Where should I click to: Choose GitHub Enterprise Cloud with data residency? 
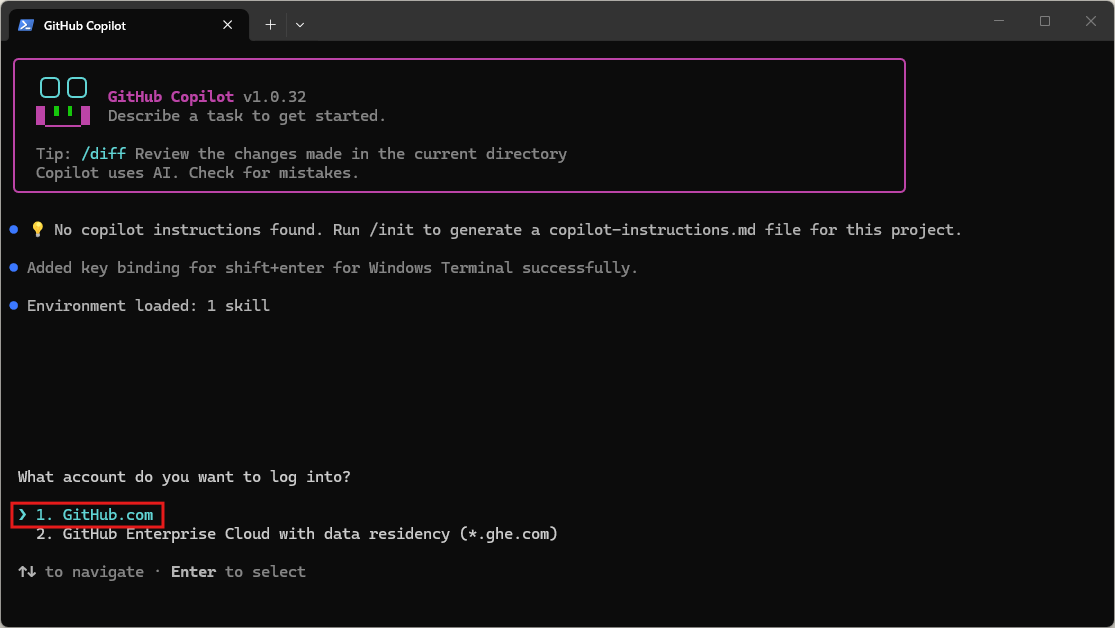pyautogui.click(x=310, y=534)
